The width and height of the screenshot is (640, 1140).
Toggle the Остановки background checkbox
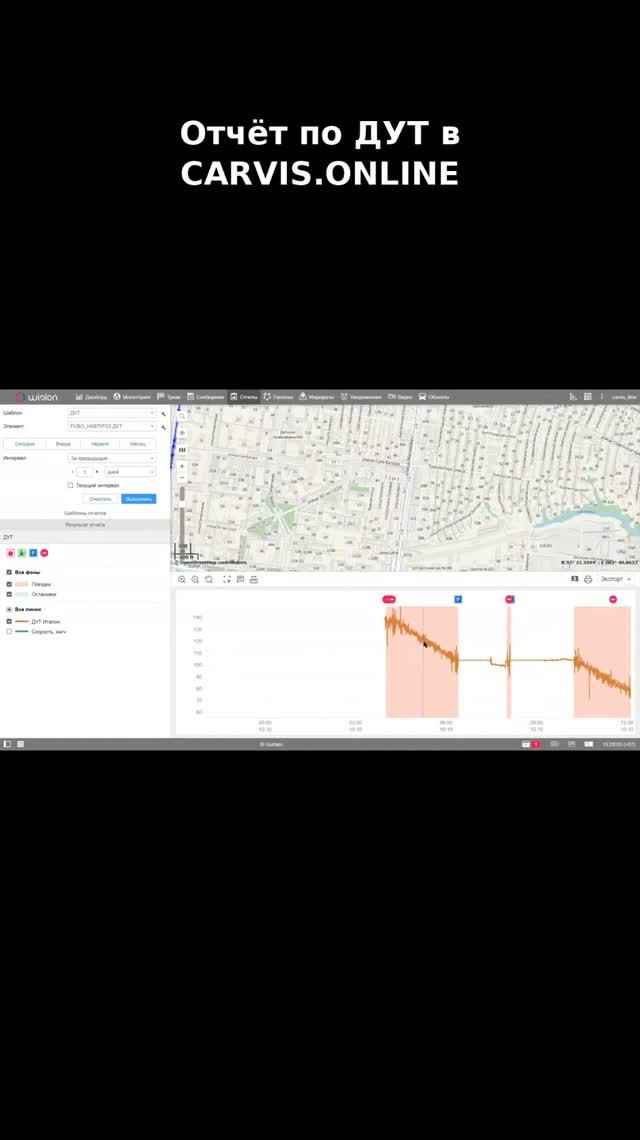(9, 595)
